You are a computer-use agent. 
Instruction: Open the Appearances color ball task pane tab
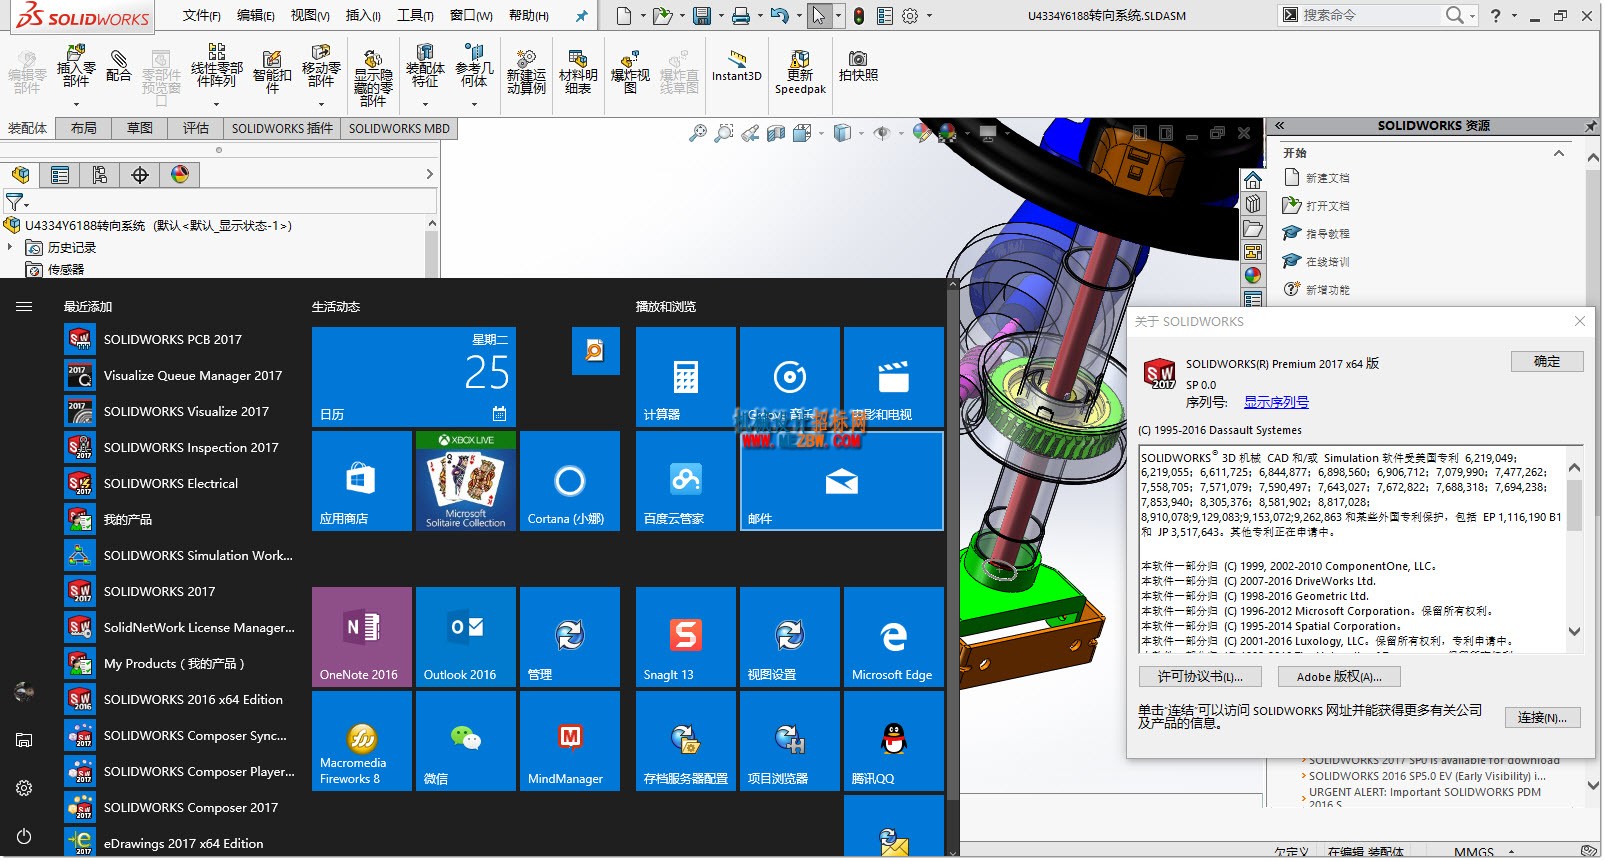(1253, 275)
